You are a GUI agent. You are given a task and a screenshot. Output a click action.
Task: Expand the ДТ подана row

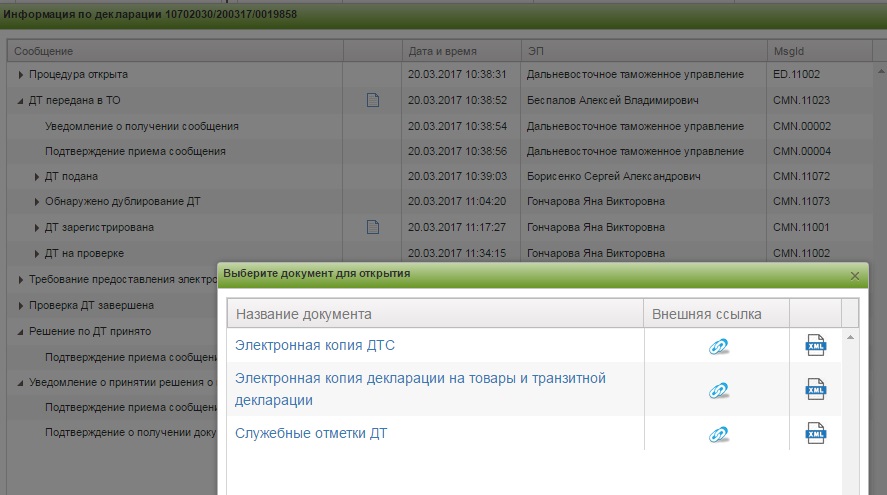pos(38,177)
